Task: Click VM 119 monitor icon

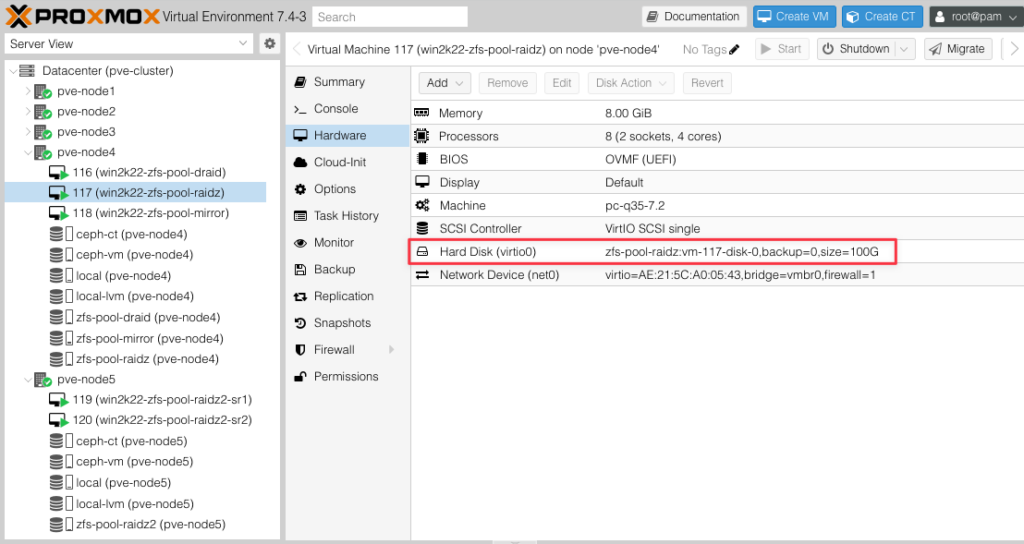Action: pyautogui.click(x=58, y=400)
